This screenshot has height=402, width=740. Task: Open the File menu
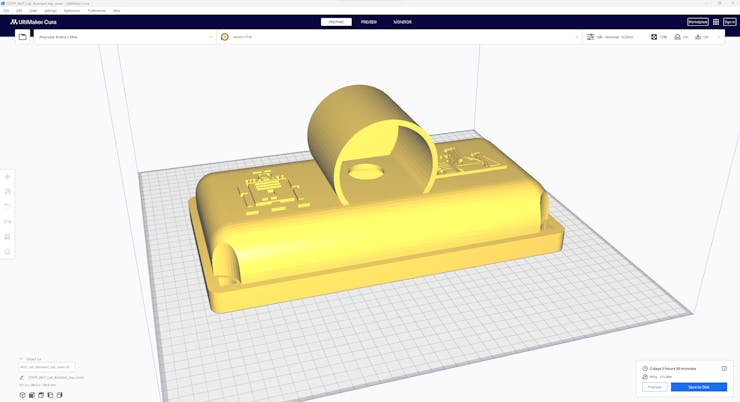click(x=6, y=10)
